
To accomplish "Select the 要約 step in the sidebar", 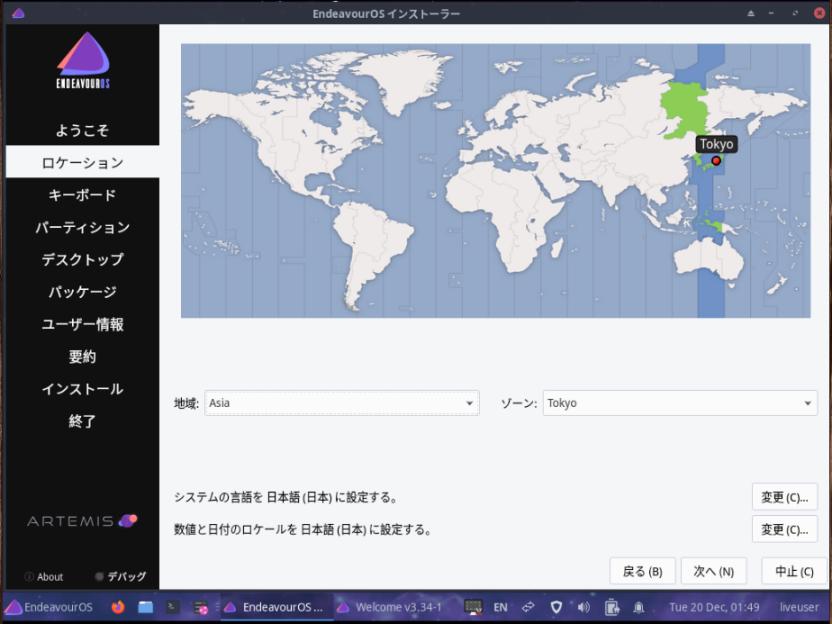I will coord(82,357).
